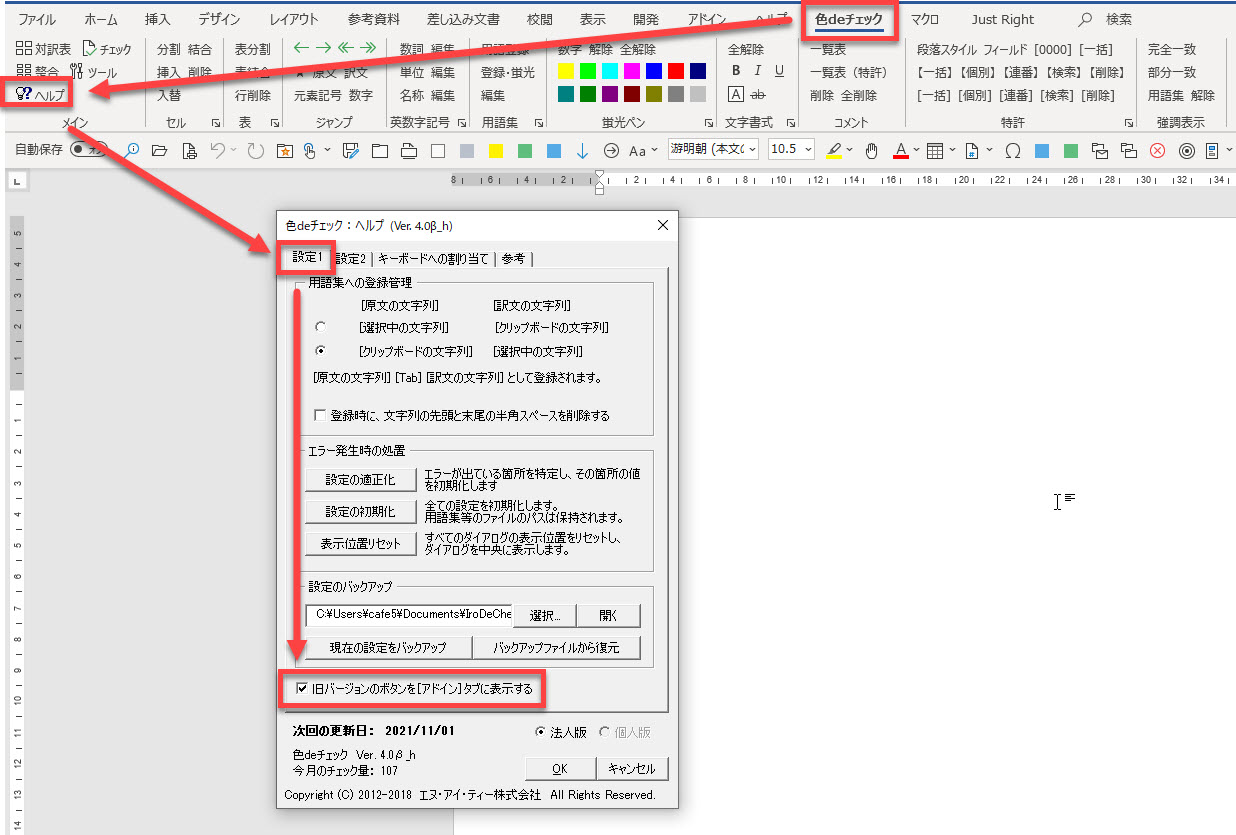
Task: Click the undo arrow icon
Action: pos(217,151)
